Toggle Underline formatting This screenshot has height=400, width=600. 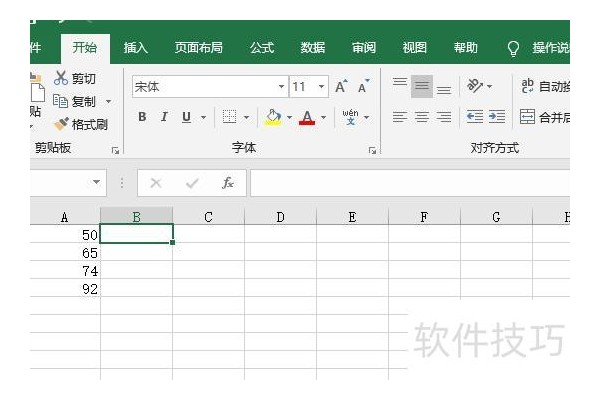pyautogui.click(x=186, y=117)
